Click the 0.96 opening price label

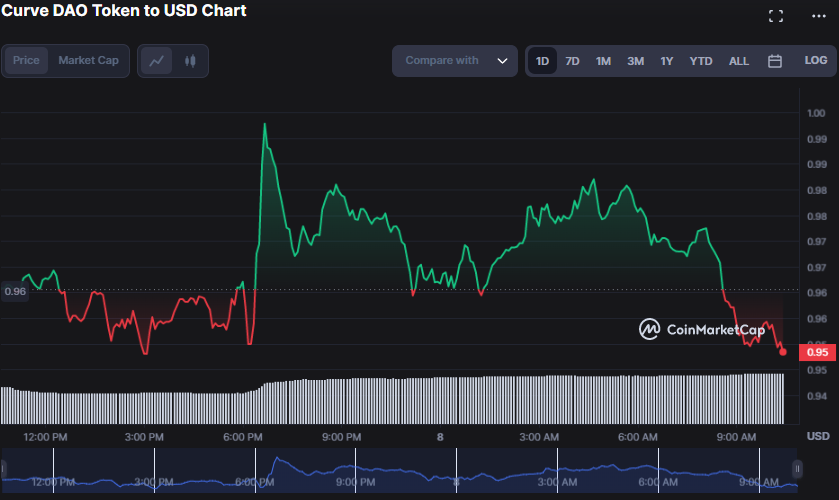pyautogui.click(x=14, y=291)
